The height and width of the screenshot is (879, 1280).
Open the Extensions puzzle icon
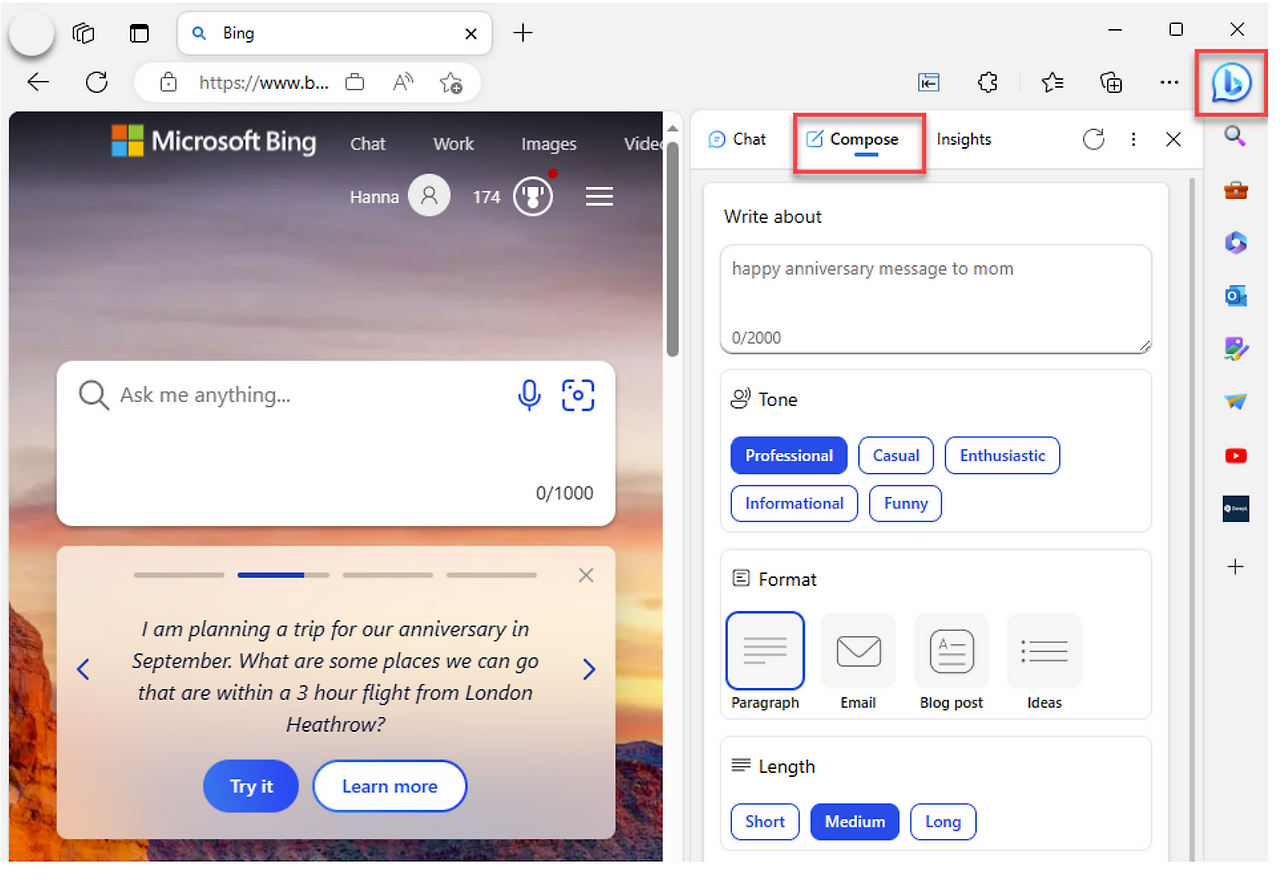(x=988, y=83)
